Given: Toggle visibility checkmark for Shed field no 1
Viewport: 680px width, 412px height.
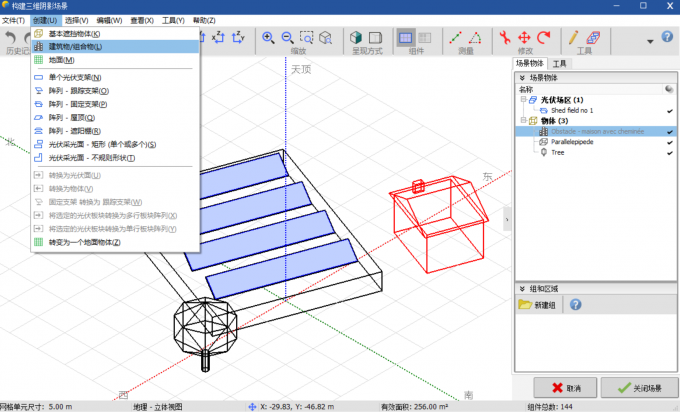Looking at the screenshot, I should pyautogui.click(x=670, y=110).
